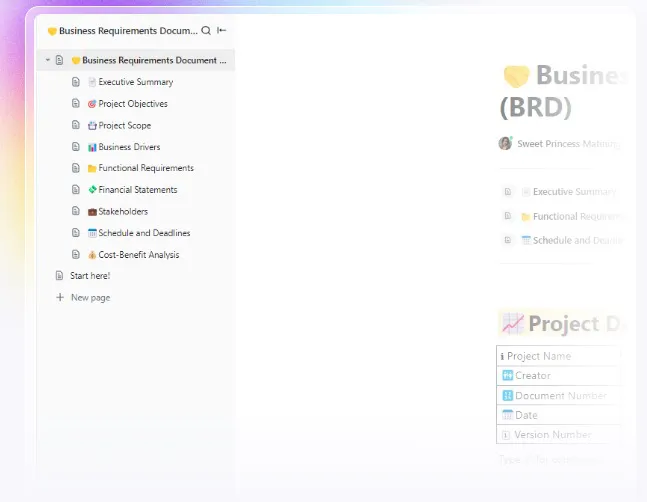This screenshot has width=647, height=502.
Task: Click the Creator row in the table
Action: pyautogui.click(x=558, y=375)
